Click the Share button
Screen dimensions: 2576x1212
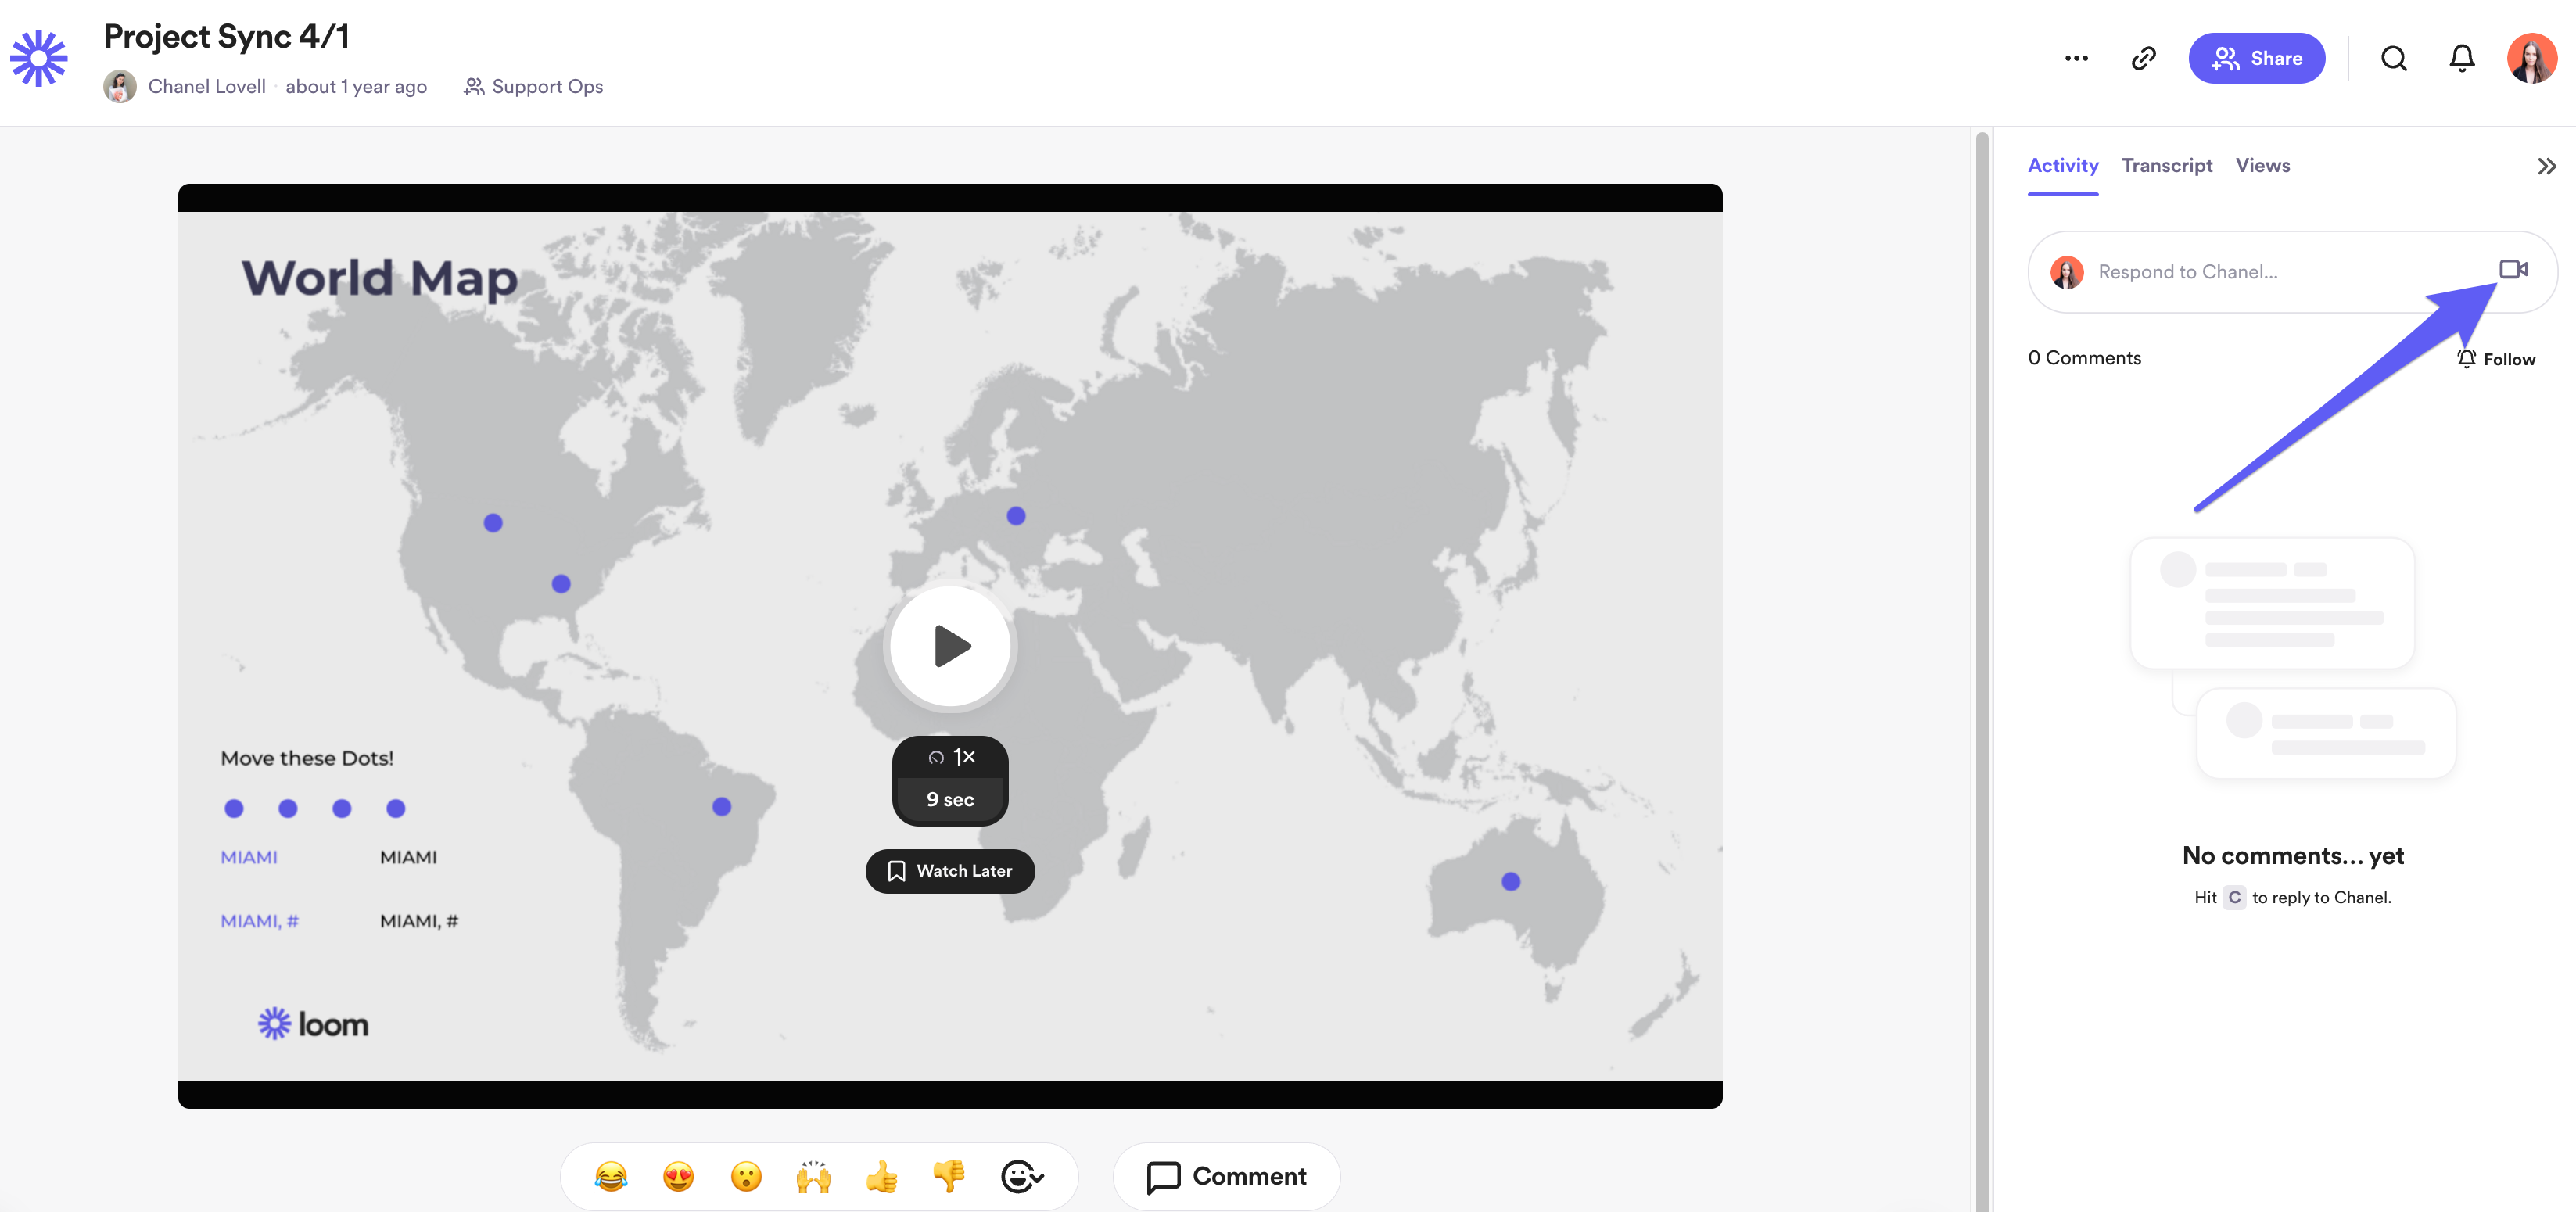coord(2256,58)
